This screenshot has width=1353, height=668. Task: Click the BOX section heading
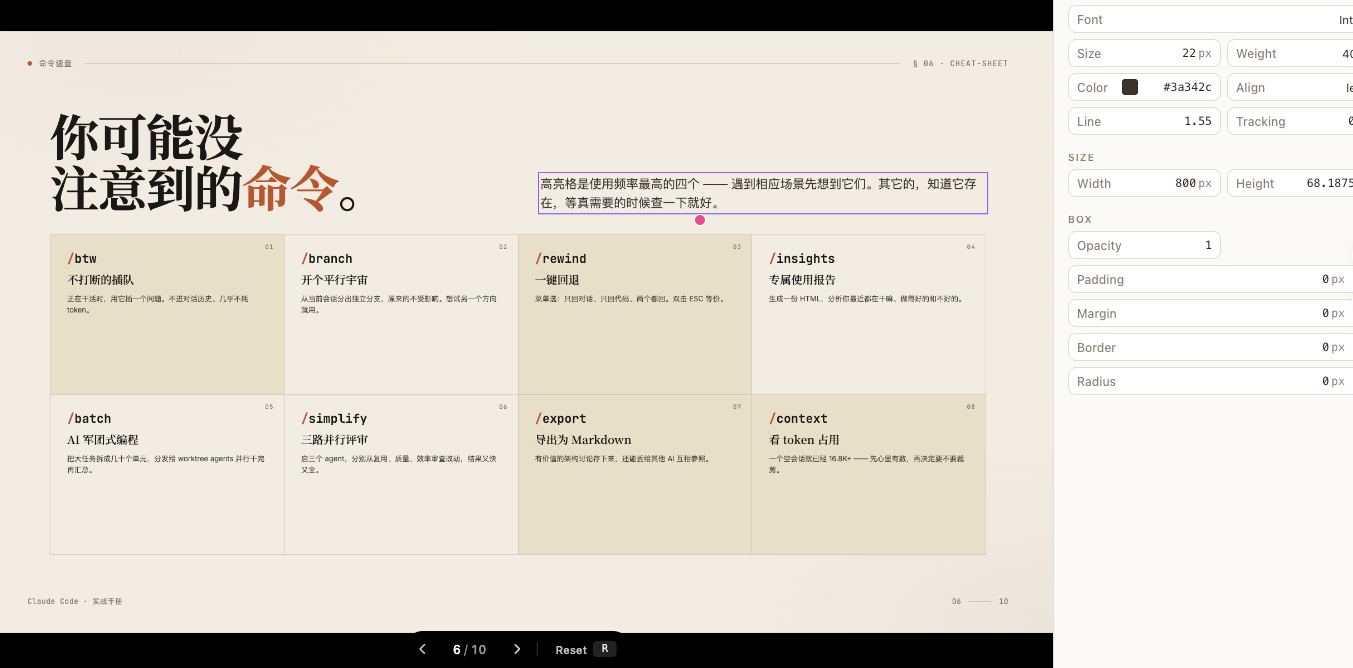[x=1080, y=219]
